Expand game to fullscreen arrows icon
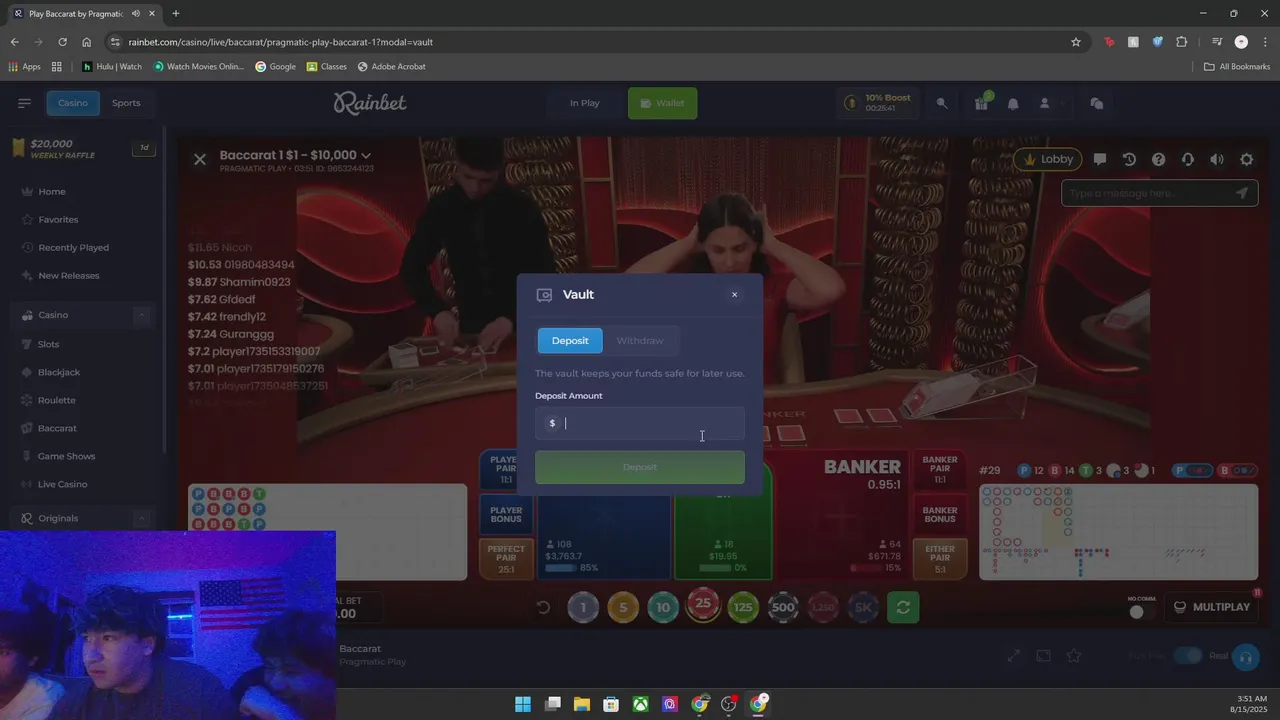This screenshot has width=1280, height=720. point(1014,656)
